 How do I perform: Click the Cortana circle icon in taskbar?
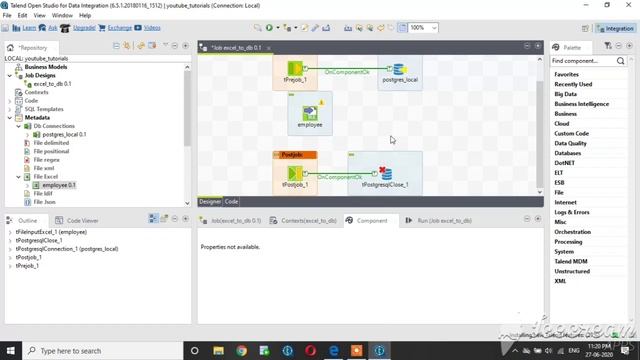(x=195, y=351)
